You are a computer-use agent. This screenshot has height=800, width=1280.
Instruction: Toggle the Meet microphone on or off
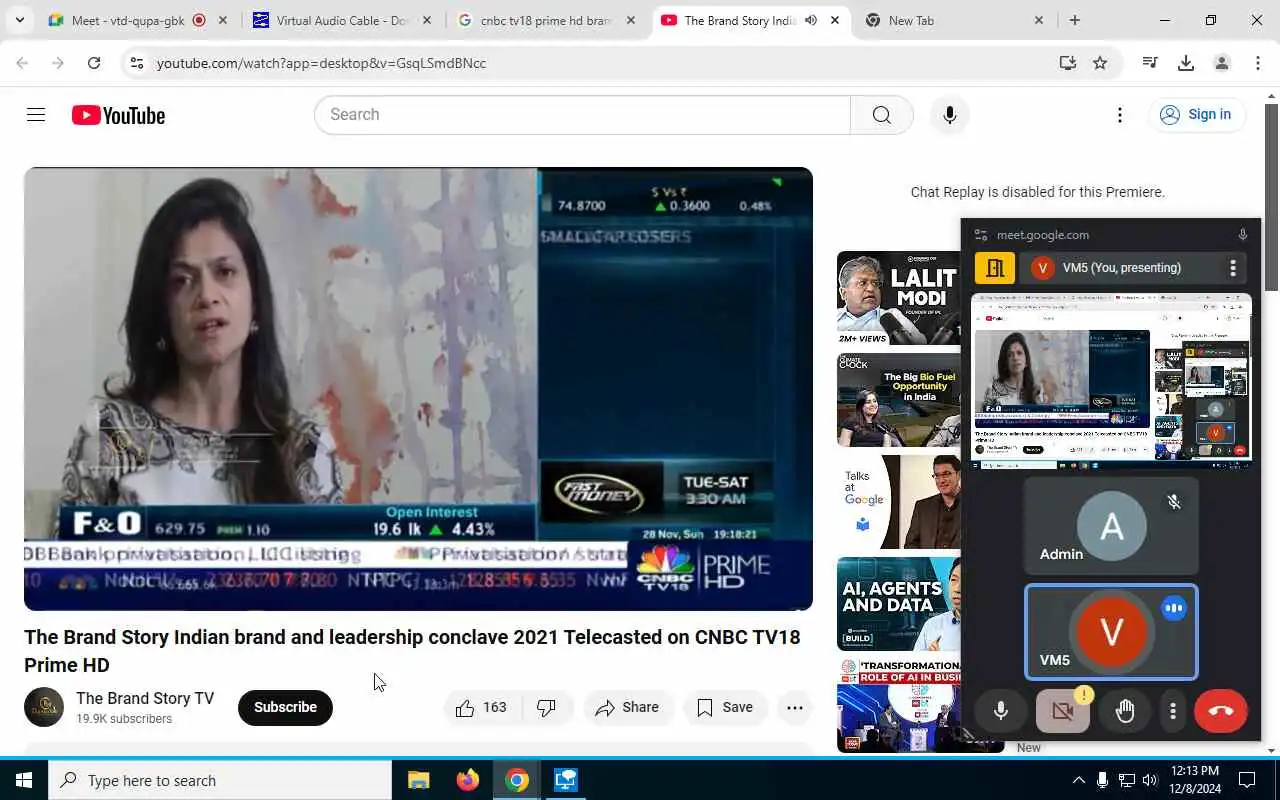(1000, 711)
